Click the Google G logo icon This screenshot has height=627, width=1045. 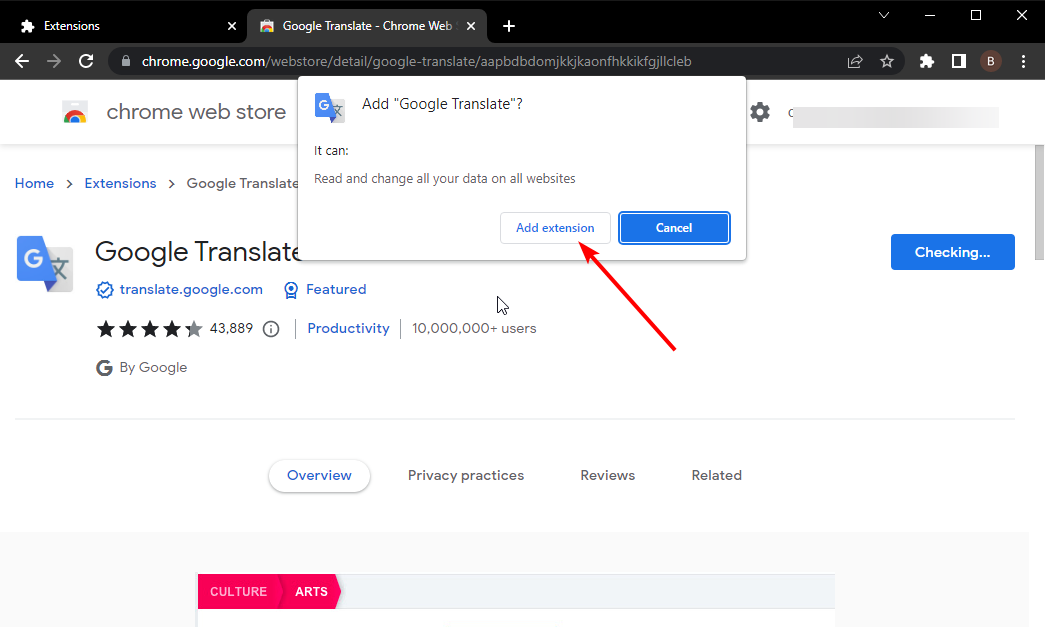pyautogui.click(x=104, y=368)
